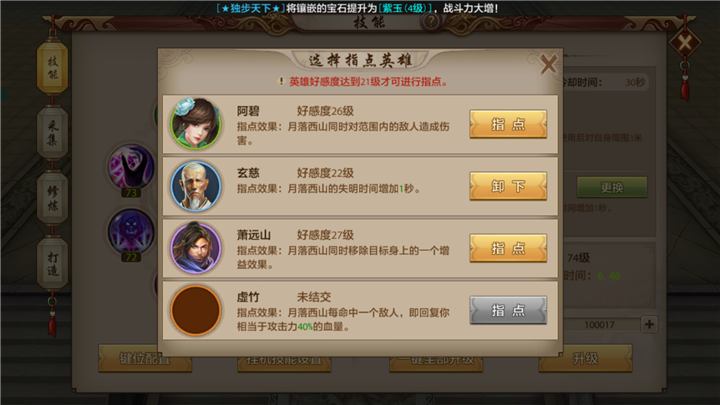The image size is (720, 405).
Task: Select the level 72 skill icon
Action: [x=131, y=232]
